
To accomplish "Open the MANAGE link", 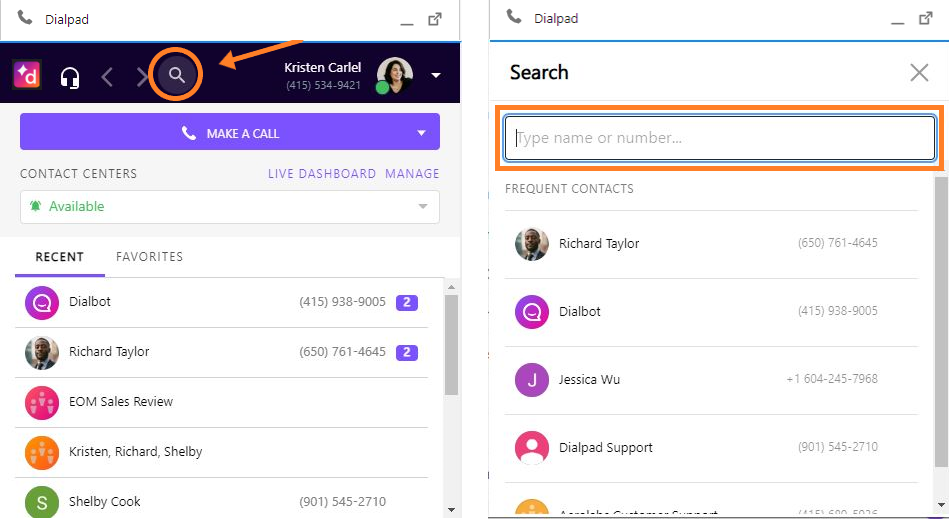I will pyautogui.click(x=412, y=174).
